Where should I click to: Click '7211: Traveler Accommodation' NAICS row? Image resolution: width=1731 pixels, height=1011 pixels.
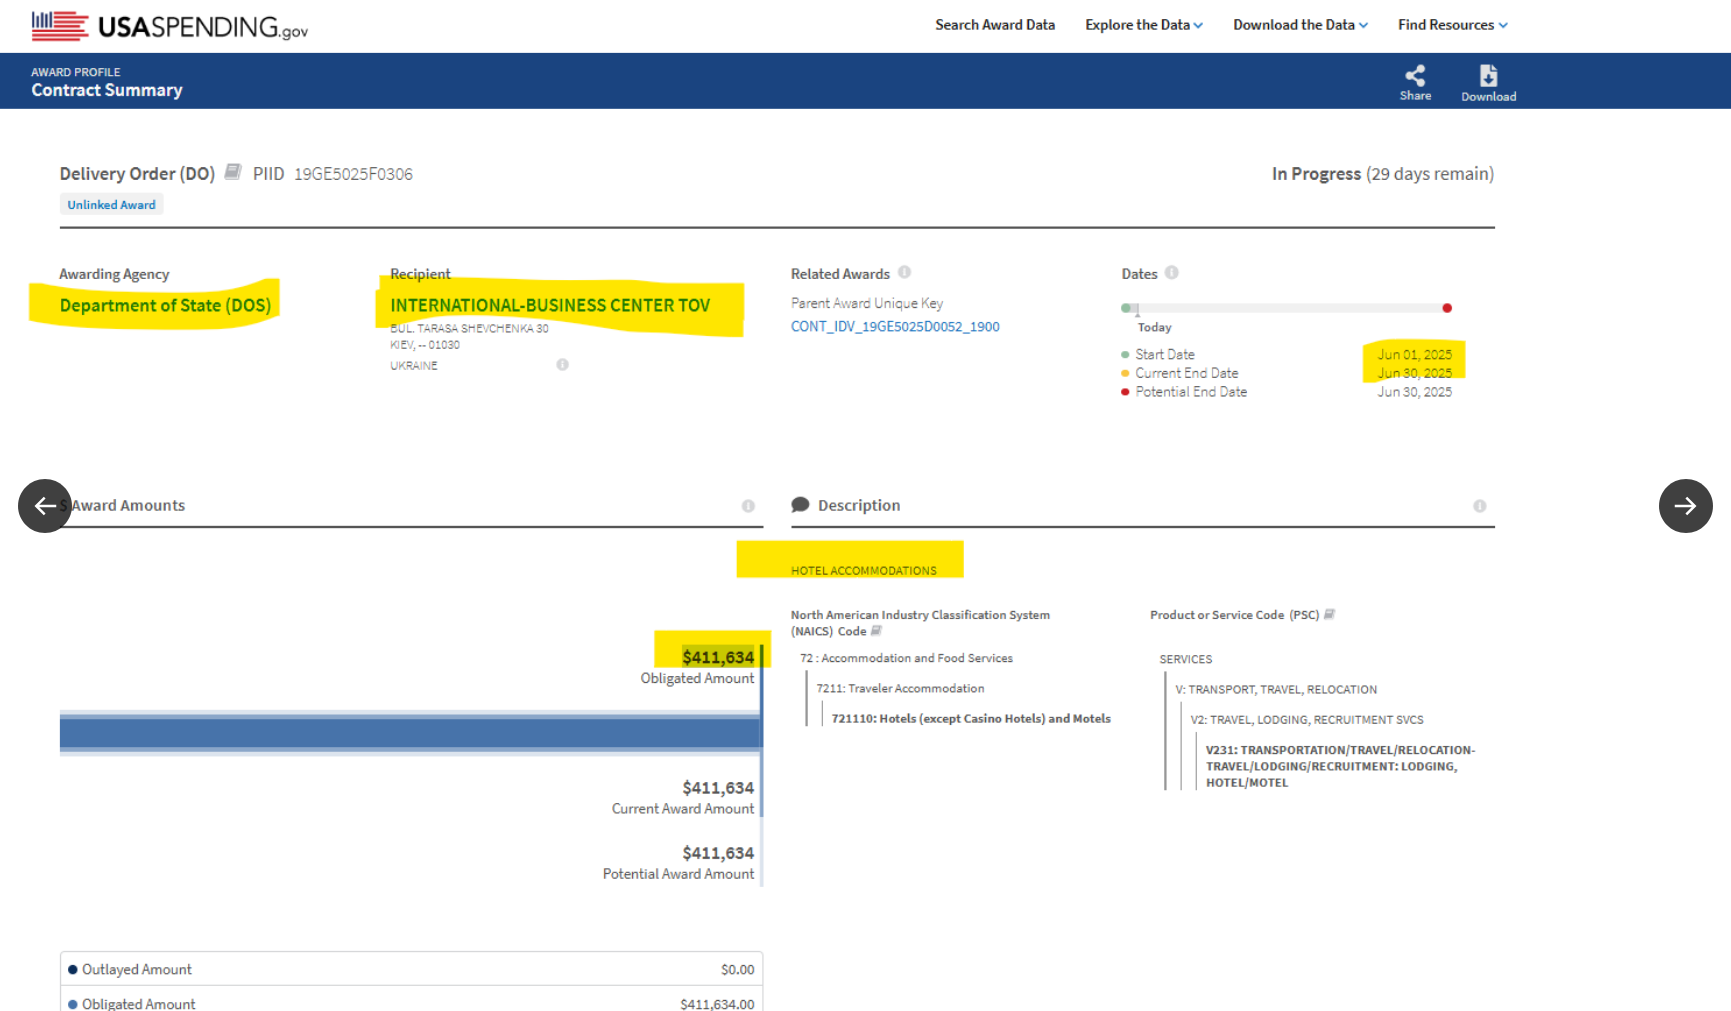pos(900,688)
